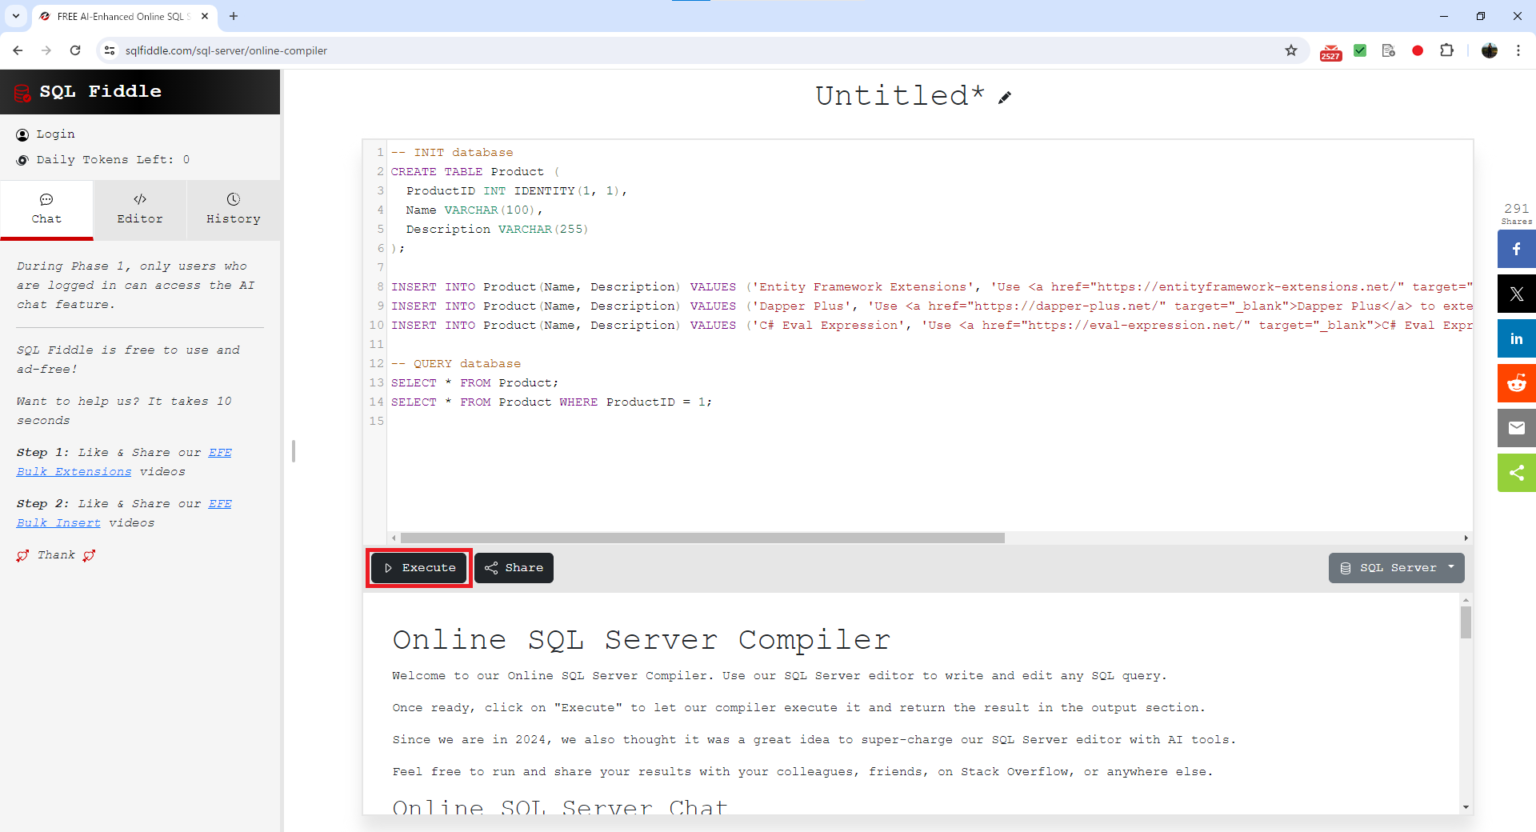1536x832 pixels.
Task: Share the fiddle on LinkedIn
Action: 1516,338
